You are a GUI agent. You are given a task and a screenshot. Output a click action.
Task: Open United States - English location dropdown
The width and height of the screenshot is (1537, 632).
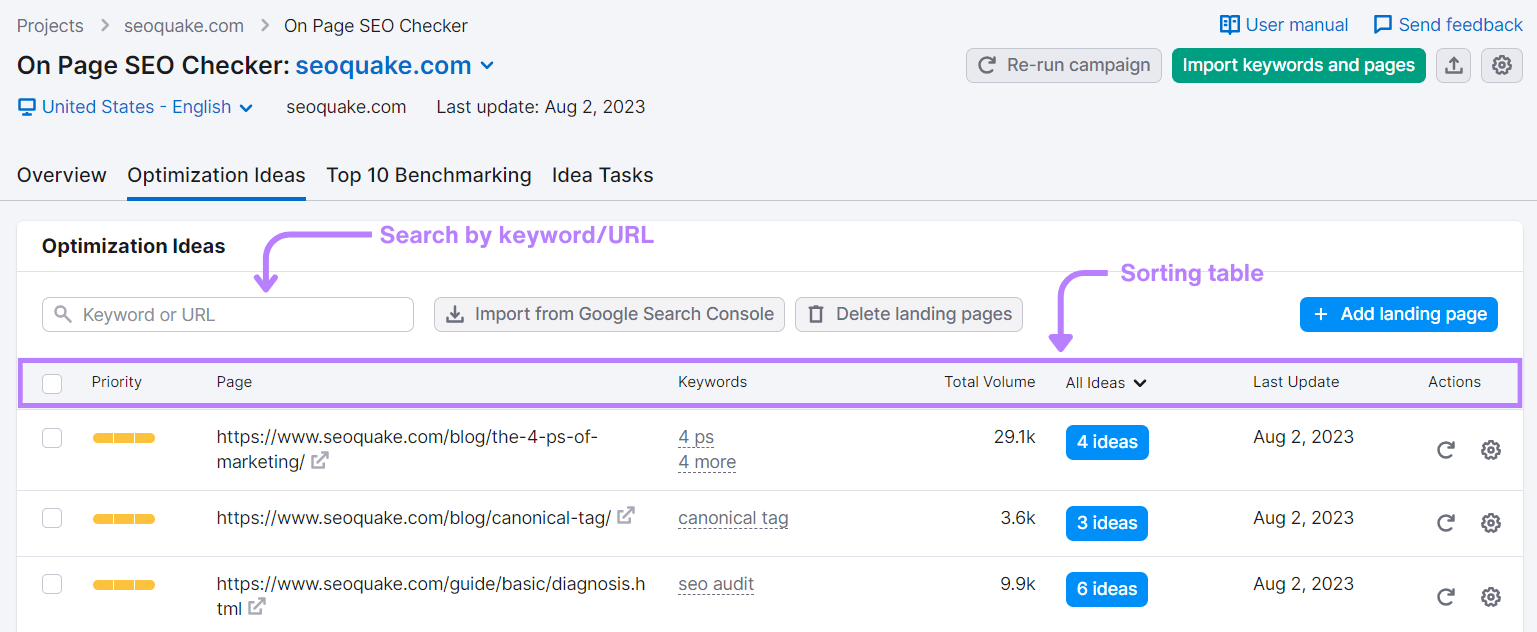pos(136,107)
